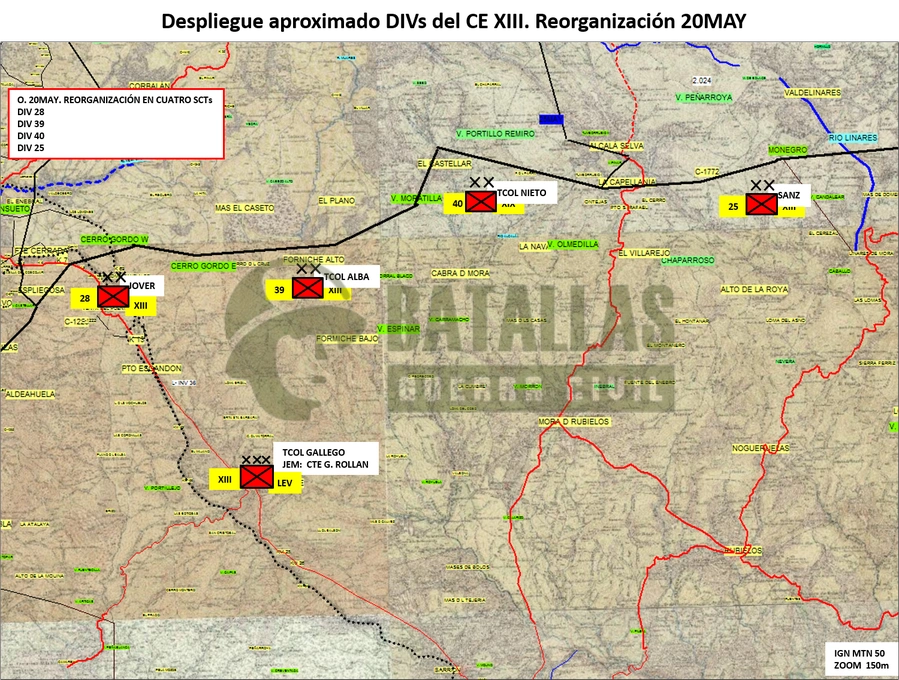Click the "EL PLANO" label
899x680 pixels.
click(337, 201)
